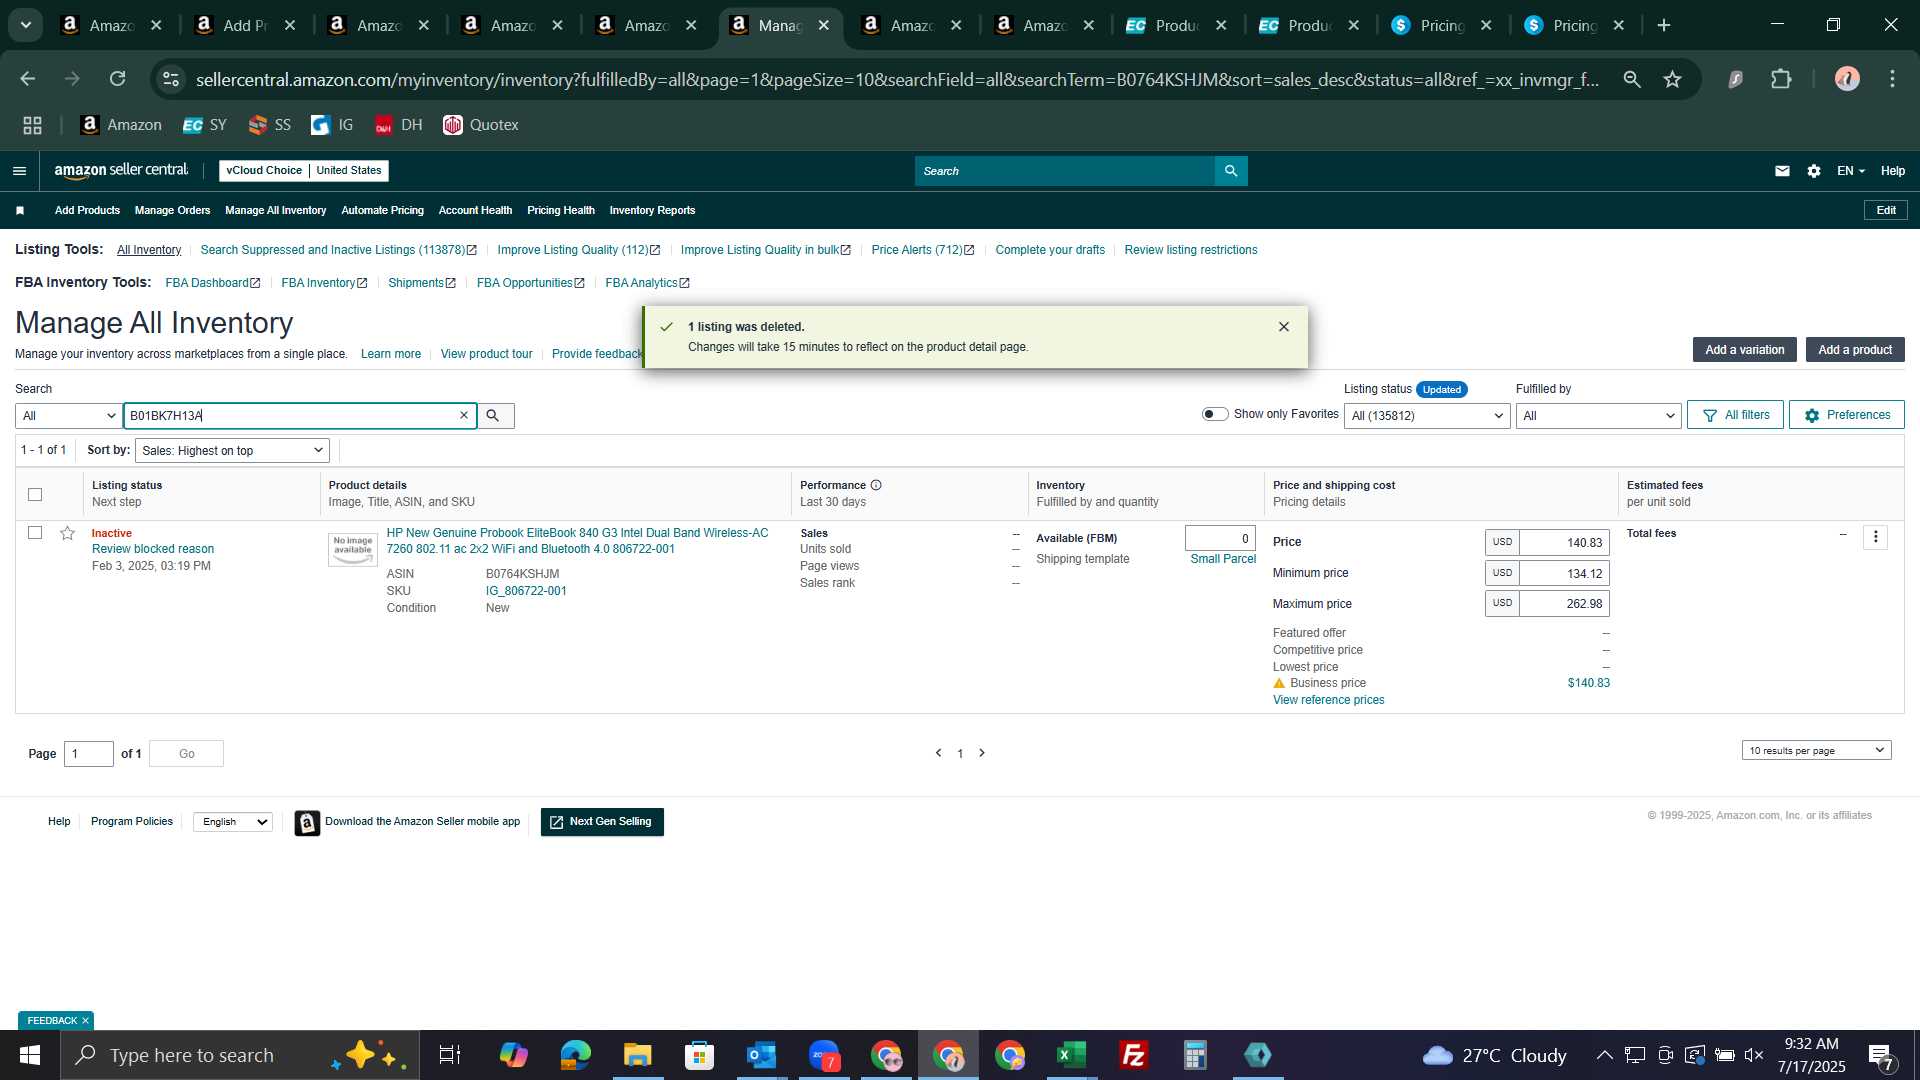Open Preferences settings

[x=1846, y=415]
